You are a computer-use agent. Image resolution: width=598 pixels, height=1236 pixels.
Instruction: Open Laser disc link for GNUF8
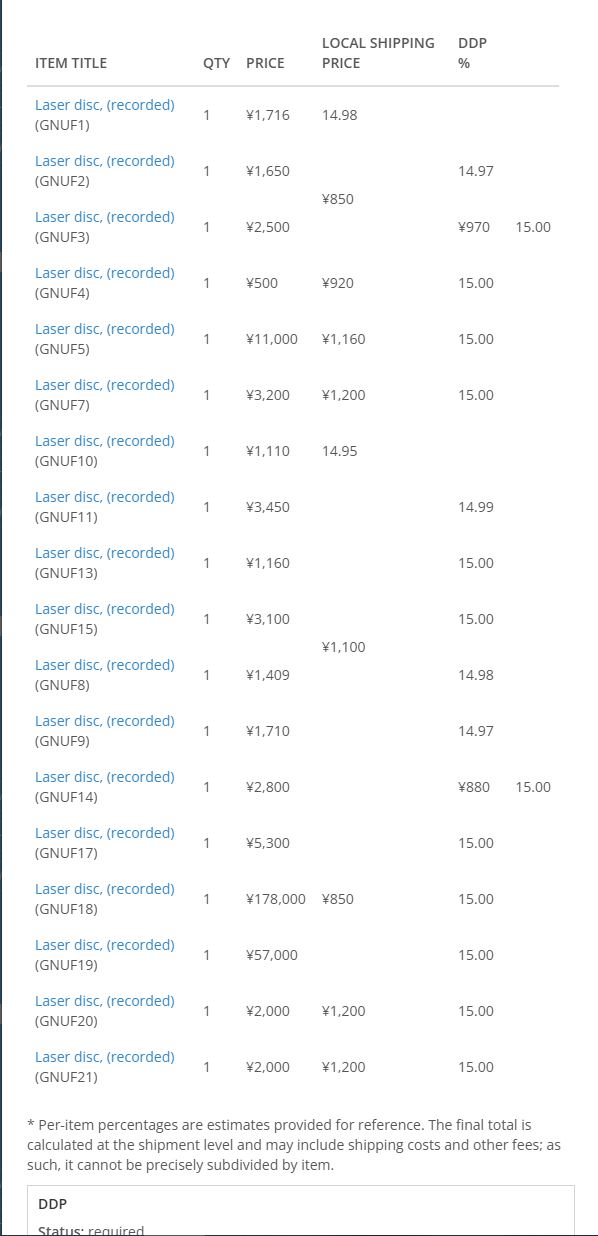(x=104, y=665)
